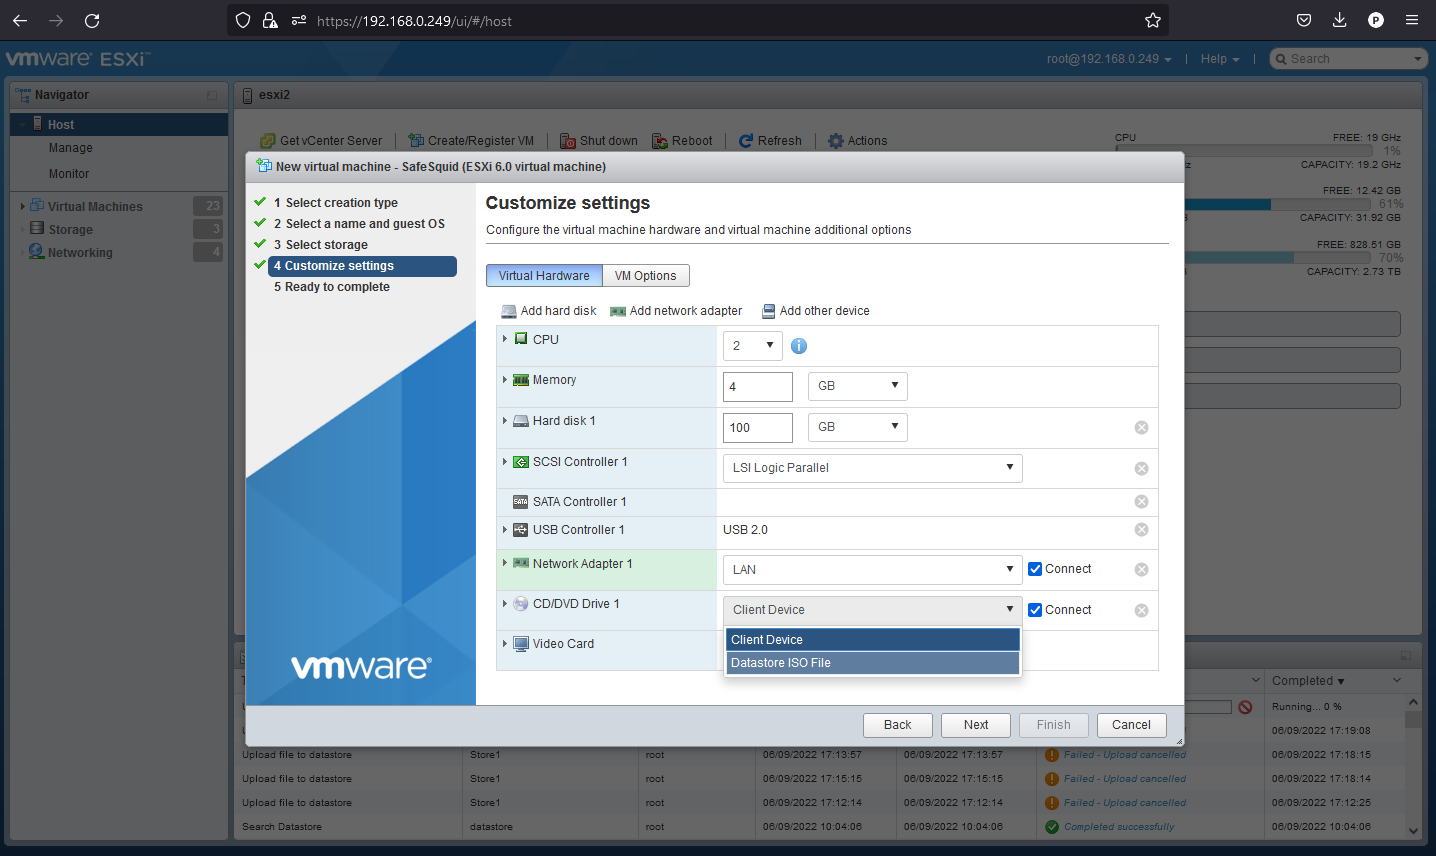The width and height of the screenshot is (1436, 856).
Task: Select the Virtual Hardware tab
Action: (x=544, y=276)
